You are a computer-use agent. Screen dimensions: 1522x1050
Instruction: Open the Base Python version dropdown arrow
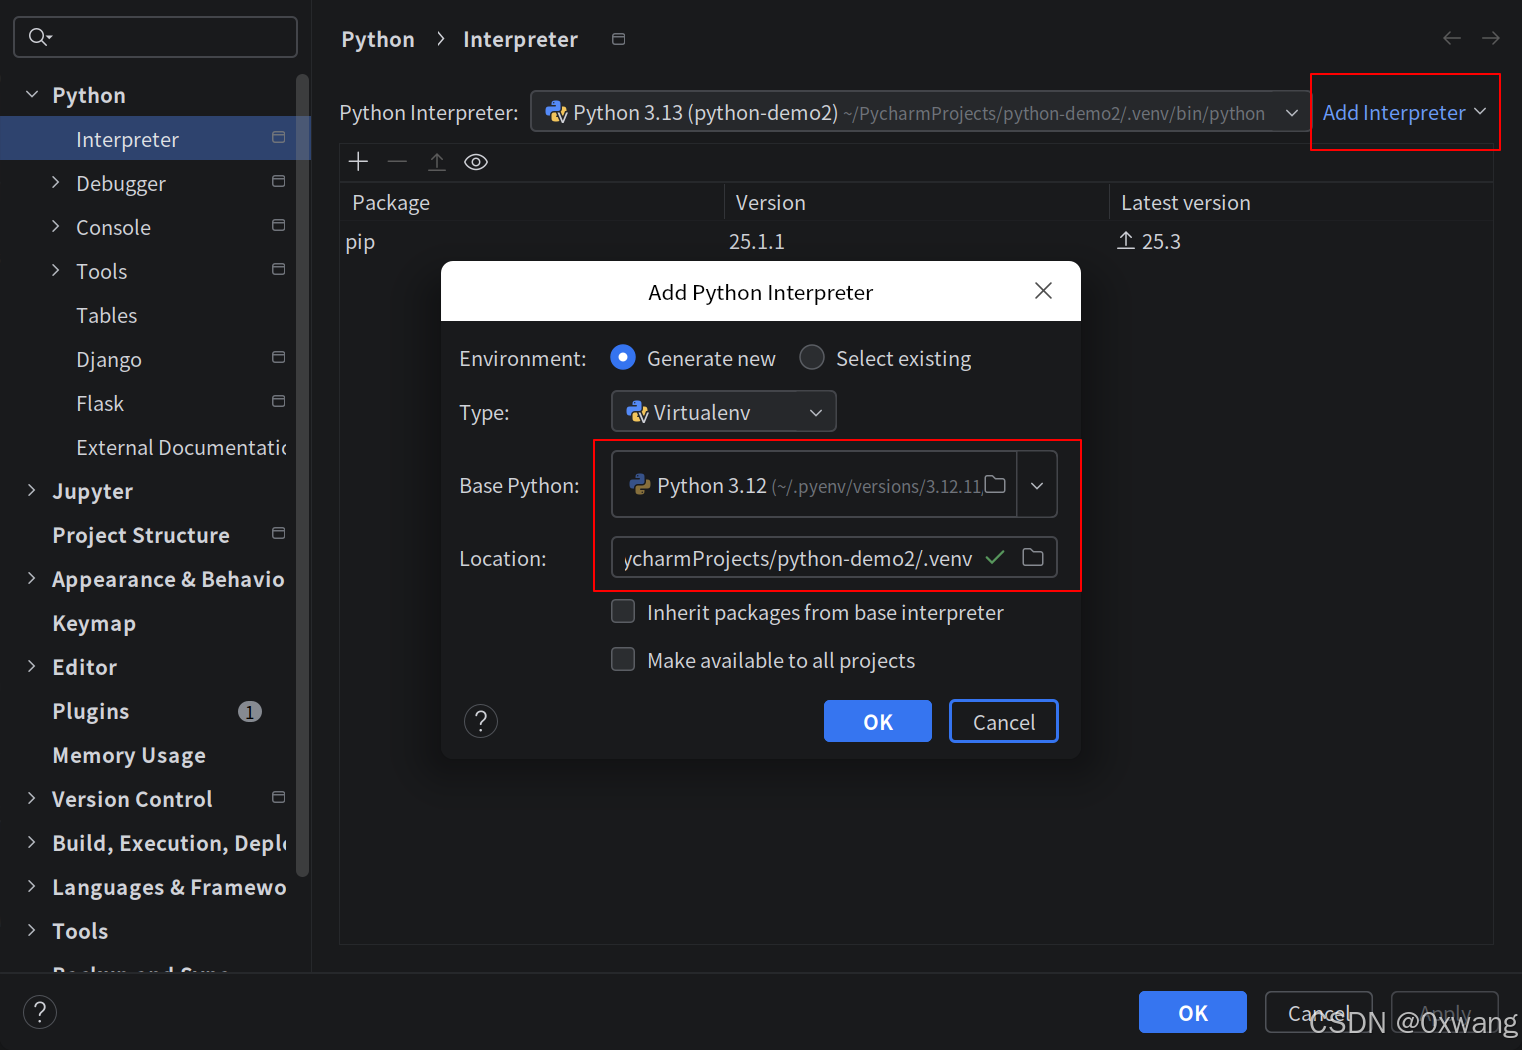1037,485
